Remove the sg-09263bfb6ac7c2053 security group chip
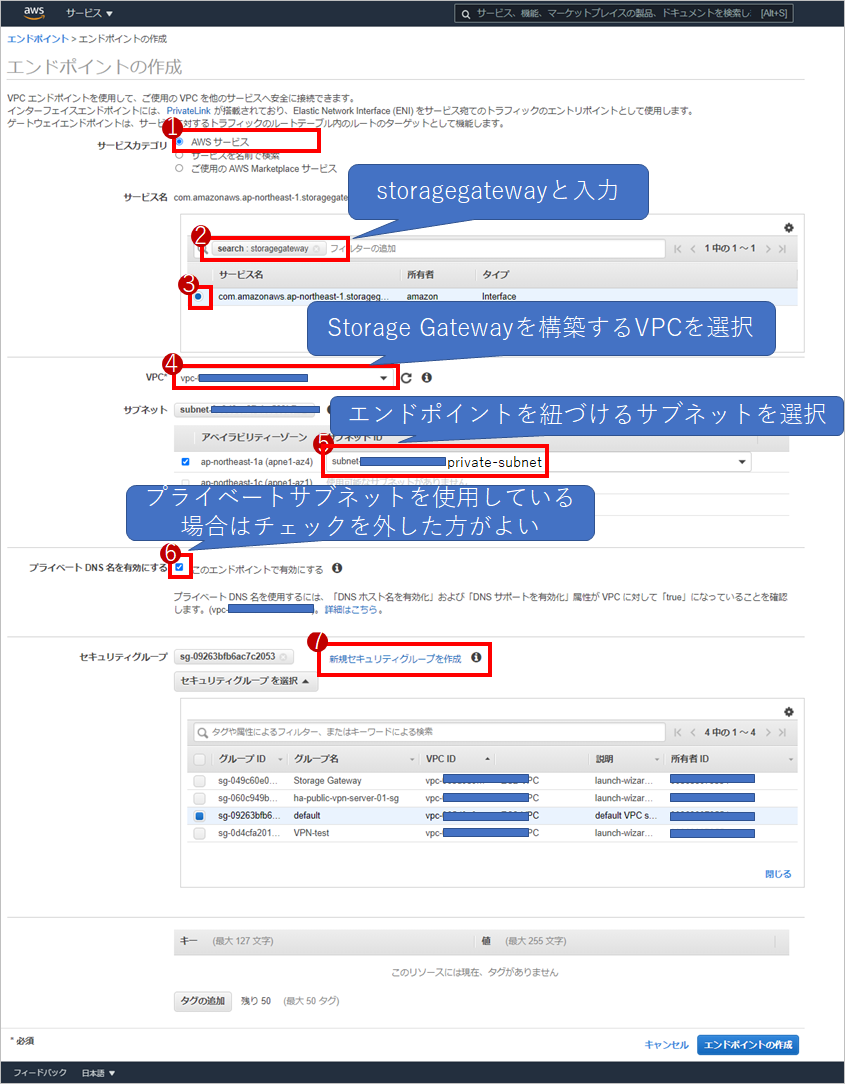This screenshot has width=845, height=1084. point(284,657)
